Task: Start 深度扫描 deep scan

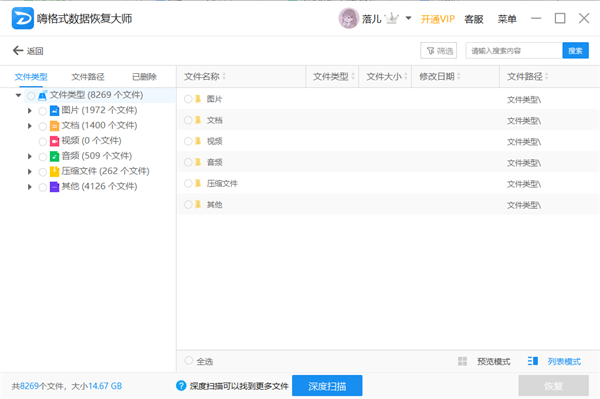Action: (327, 386)
